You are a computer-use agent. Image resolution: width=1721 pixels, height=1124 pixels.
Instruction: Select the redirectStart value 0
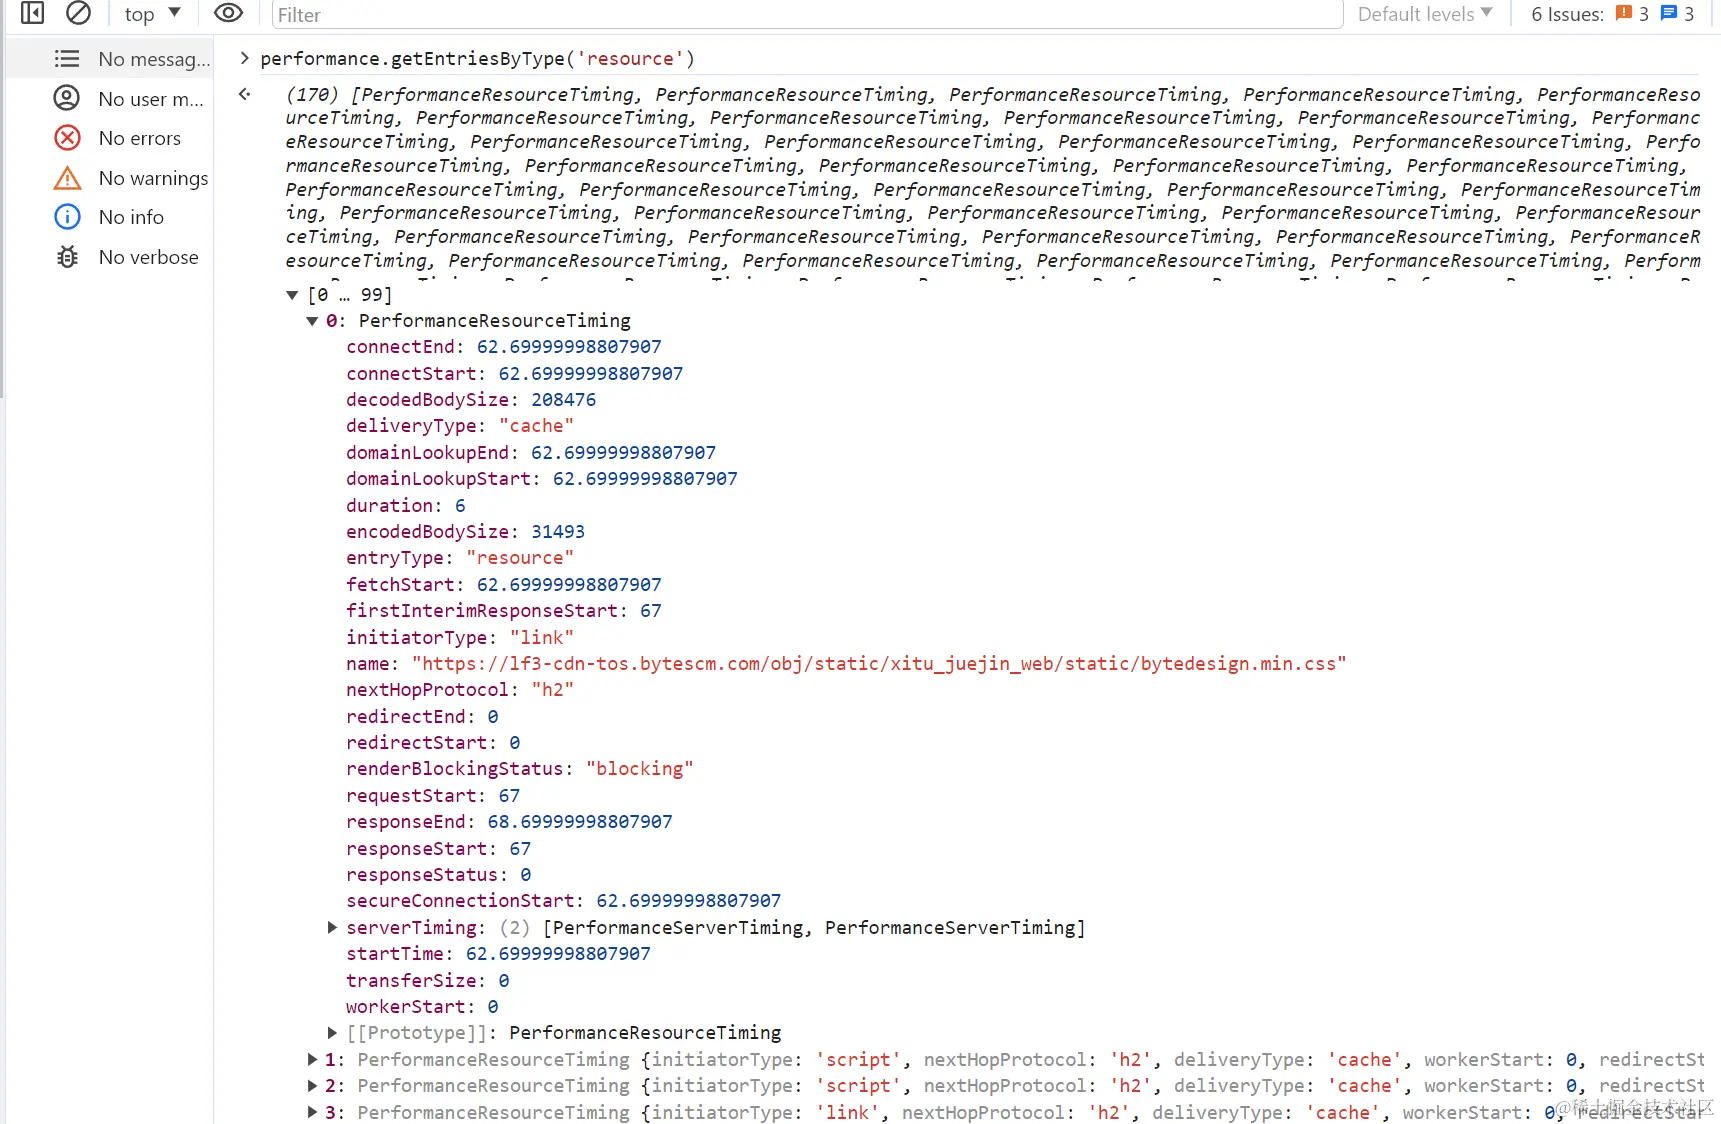[x=515, y=742]
